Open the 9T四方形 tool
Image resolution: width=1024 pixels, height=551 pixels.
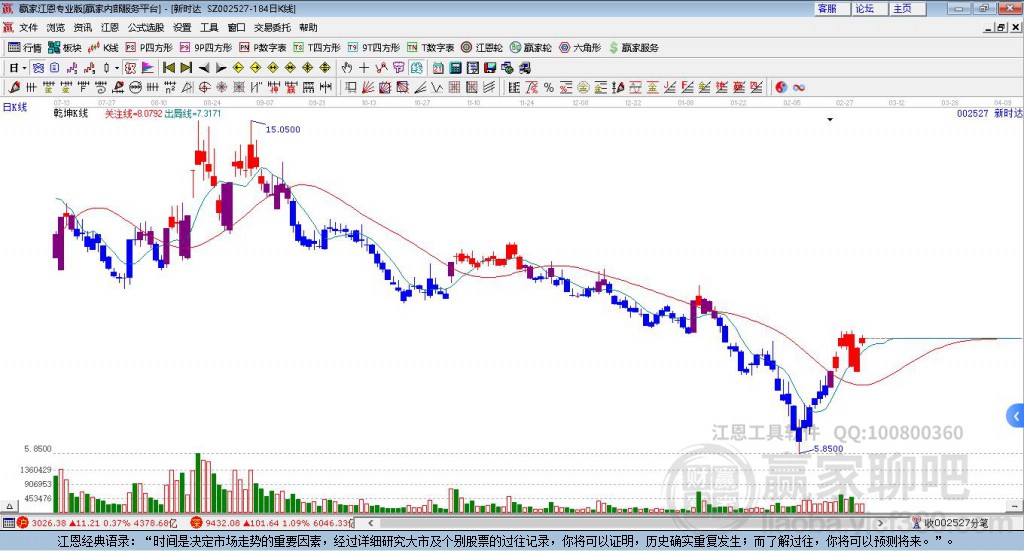coord(374,48)
